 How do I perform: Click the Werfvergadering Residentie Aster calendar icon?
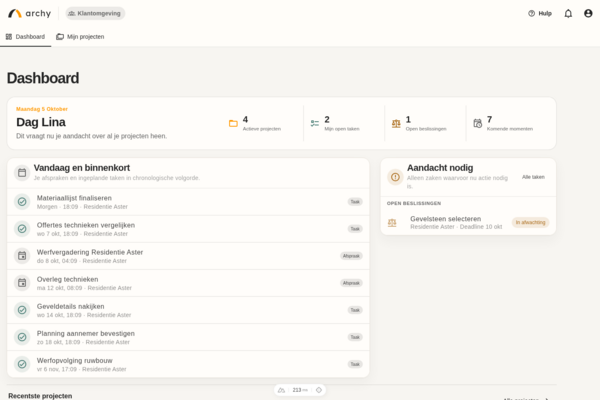22,256
